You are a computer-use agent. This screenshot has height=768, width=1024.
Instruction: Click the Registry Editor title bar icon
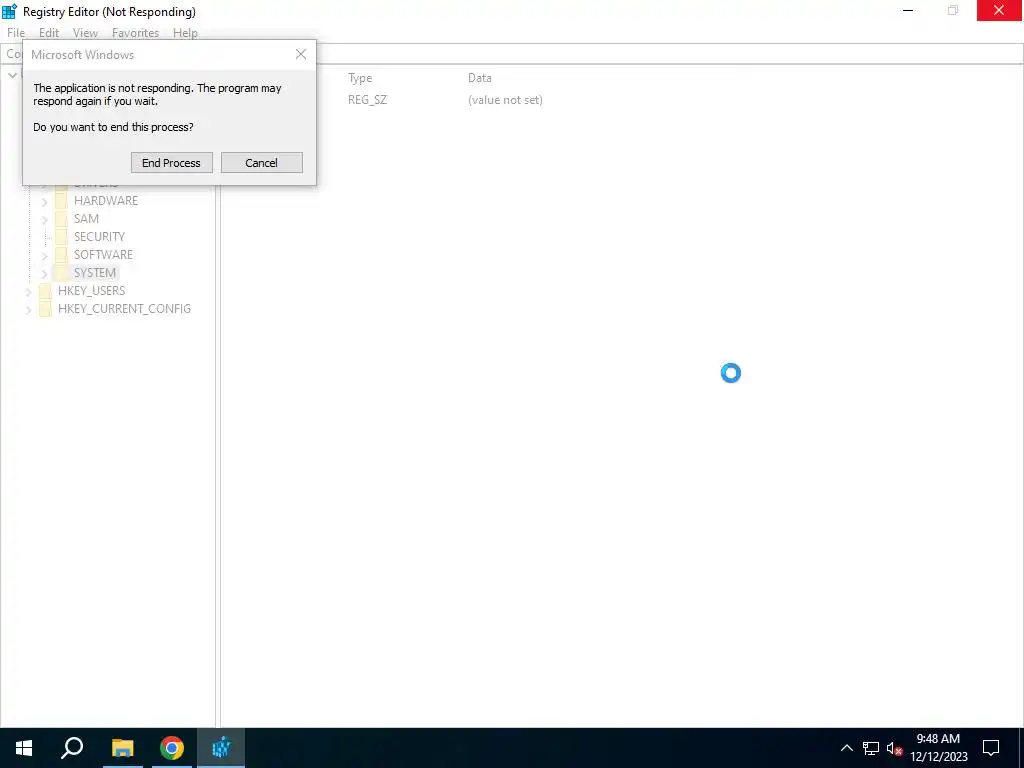[9, 11]
